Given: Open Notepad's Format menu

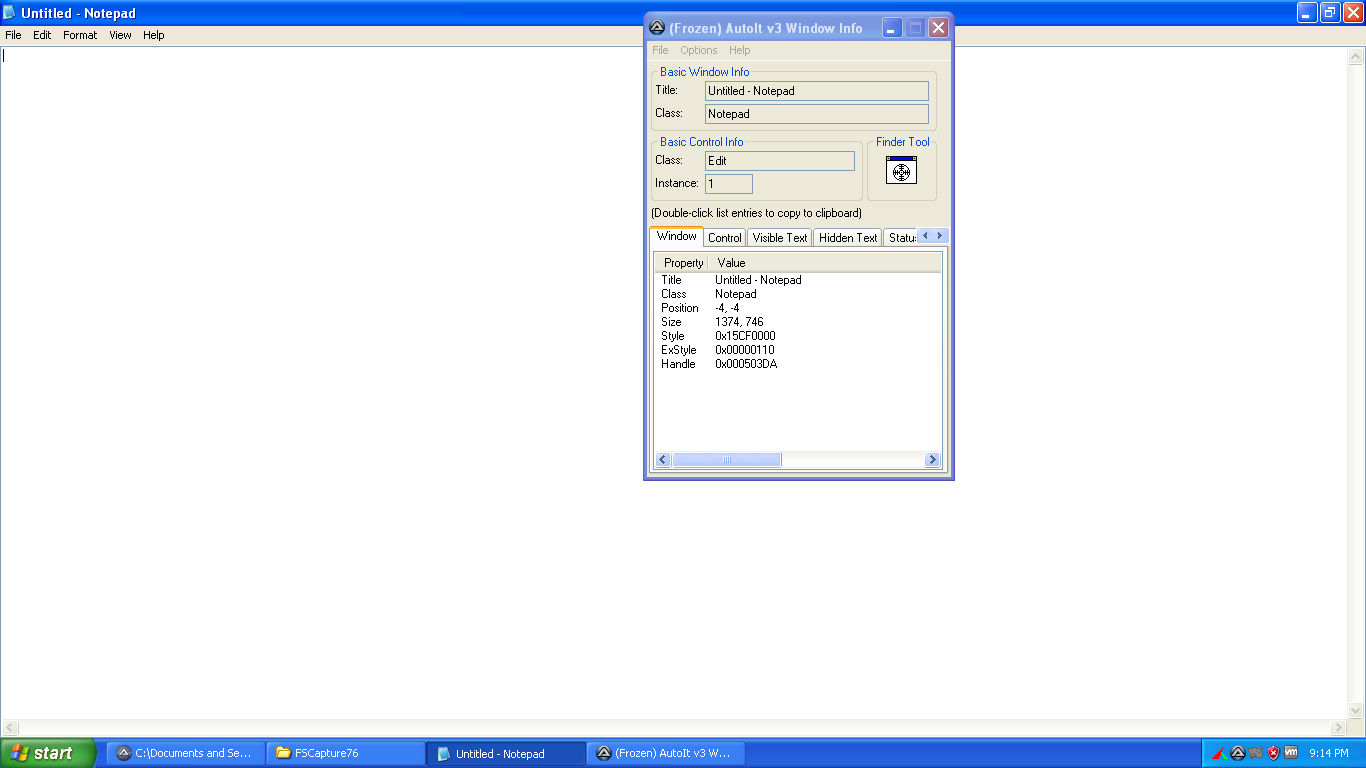Looking at the screenshot, I should point(80,35).
